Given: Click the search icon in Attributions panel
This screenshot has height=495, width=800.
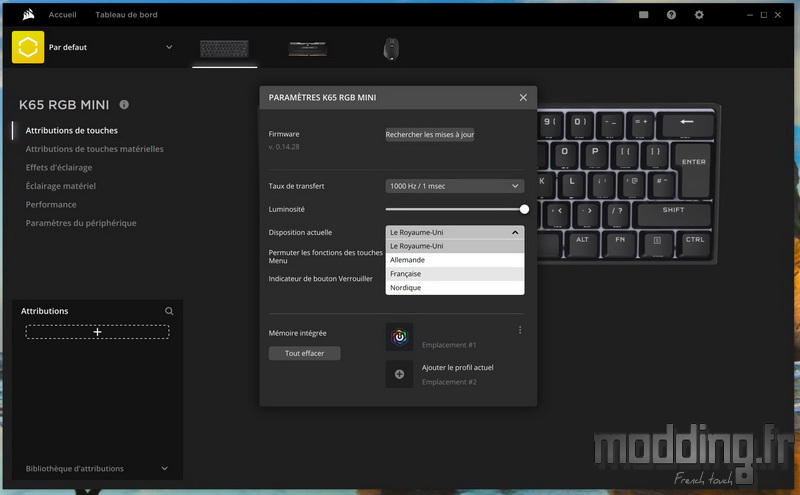Looking at the screenshot, I should (169, 311).
